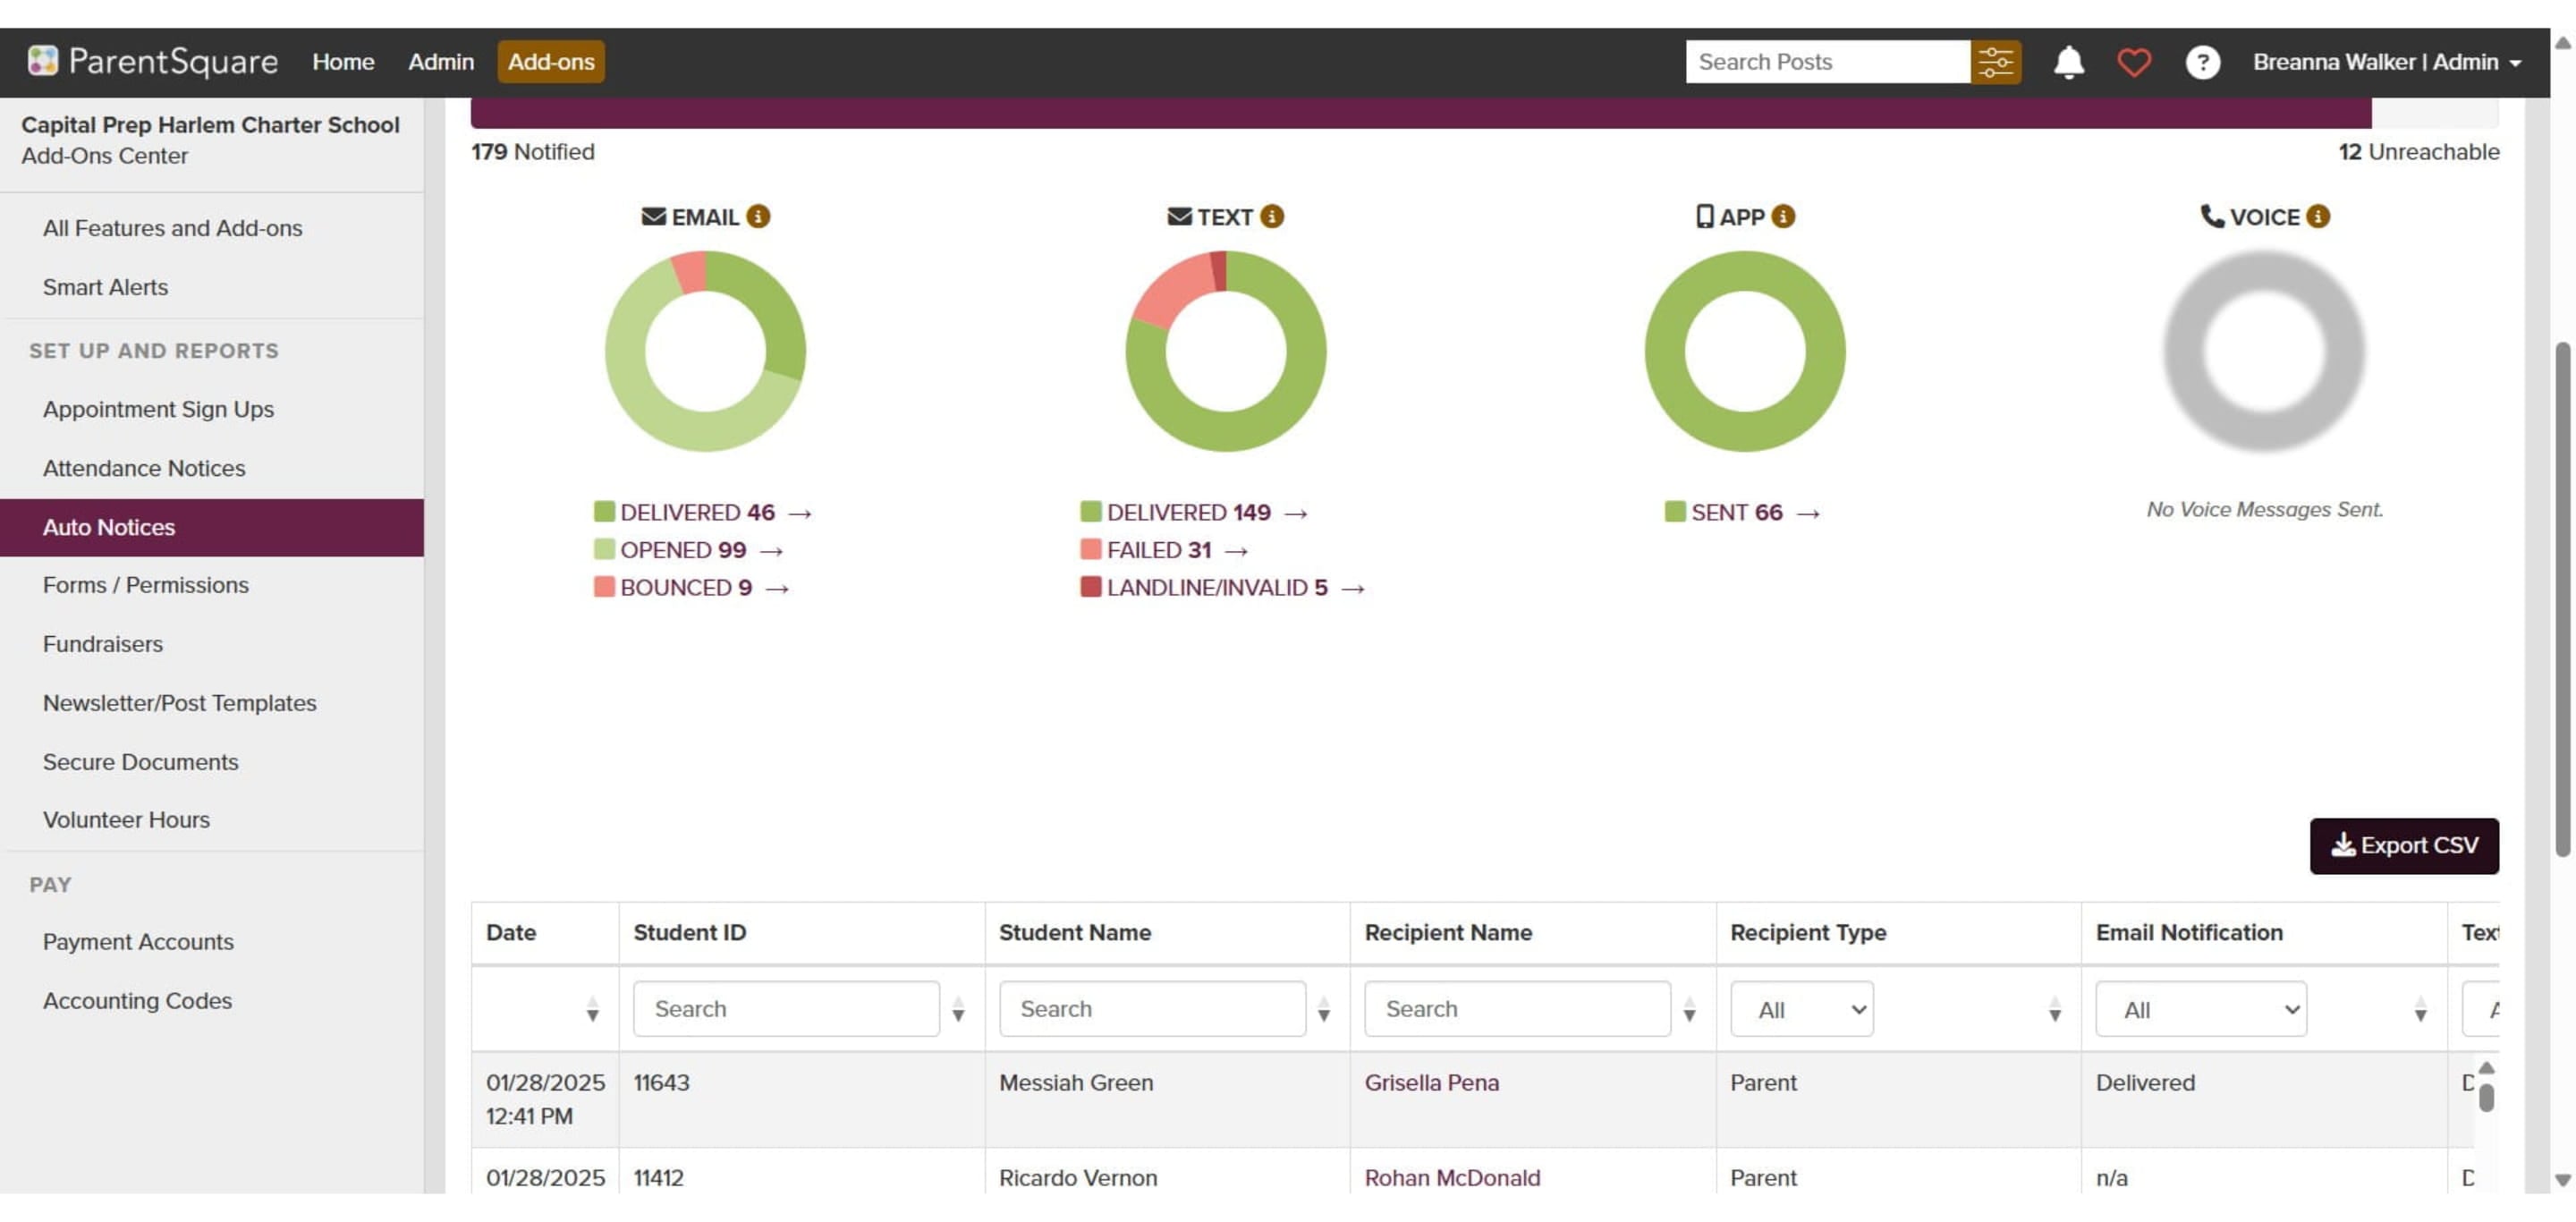Sort table by Recipient Type arrows
The height and width of the screenshot is (1222, 2576).
click(2054, 1009)
